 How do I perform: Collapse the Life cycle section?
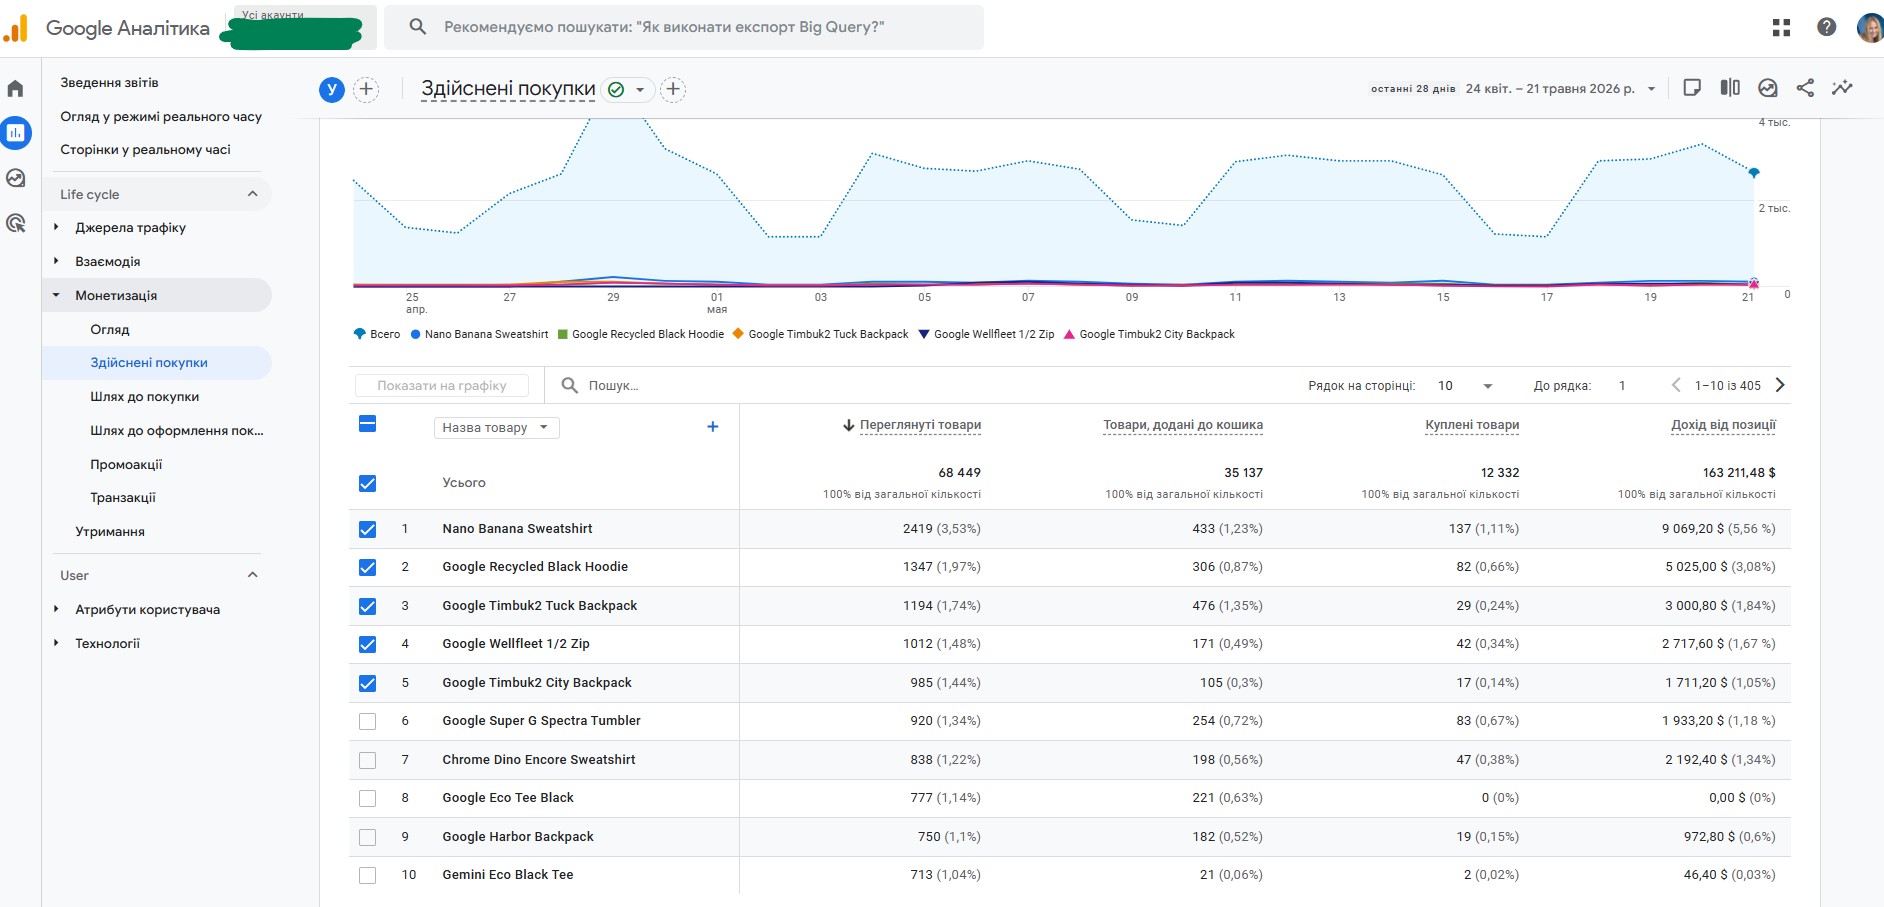coord(253,194)
